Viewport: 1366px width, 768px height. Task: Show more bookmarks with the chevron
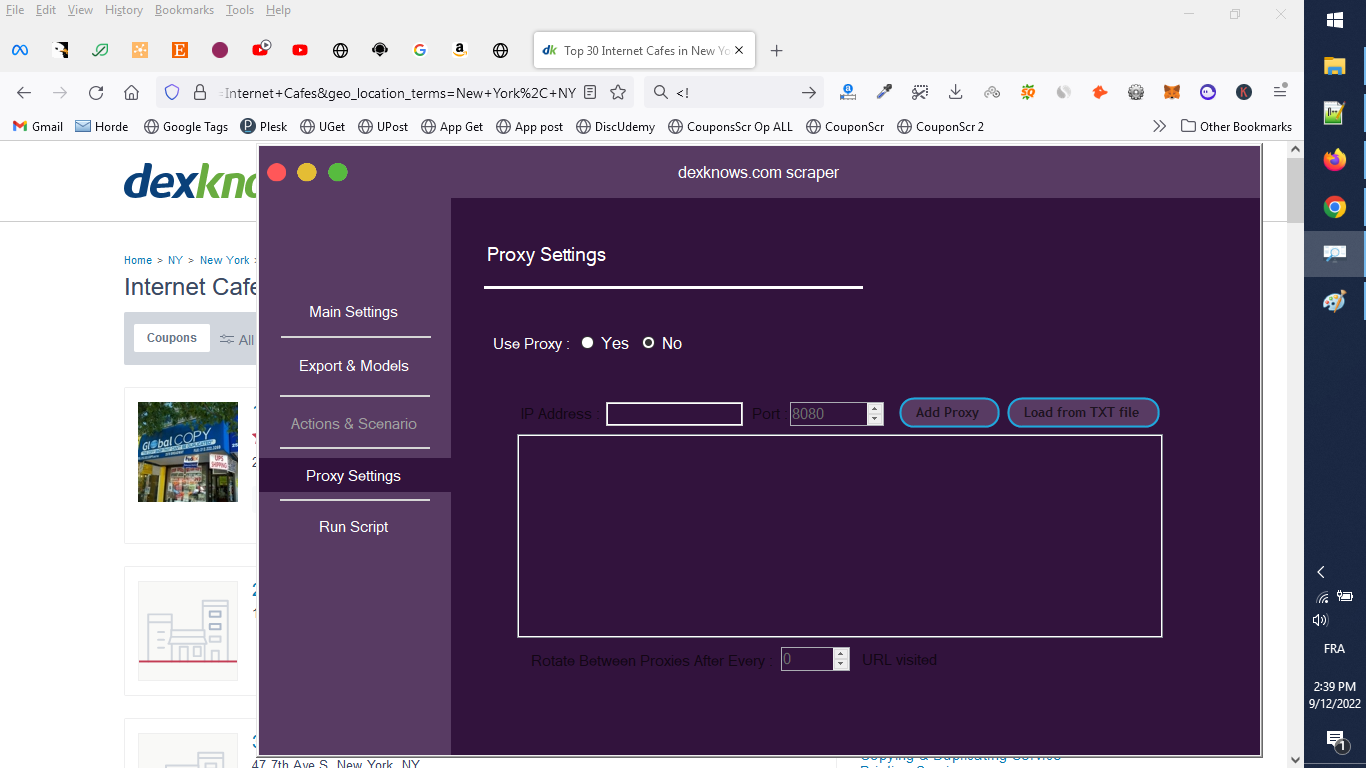1160,126
